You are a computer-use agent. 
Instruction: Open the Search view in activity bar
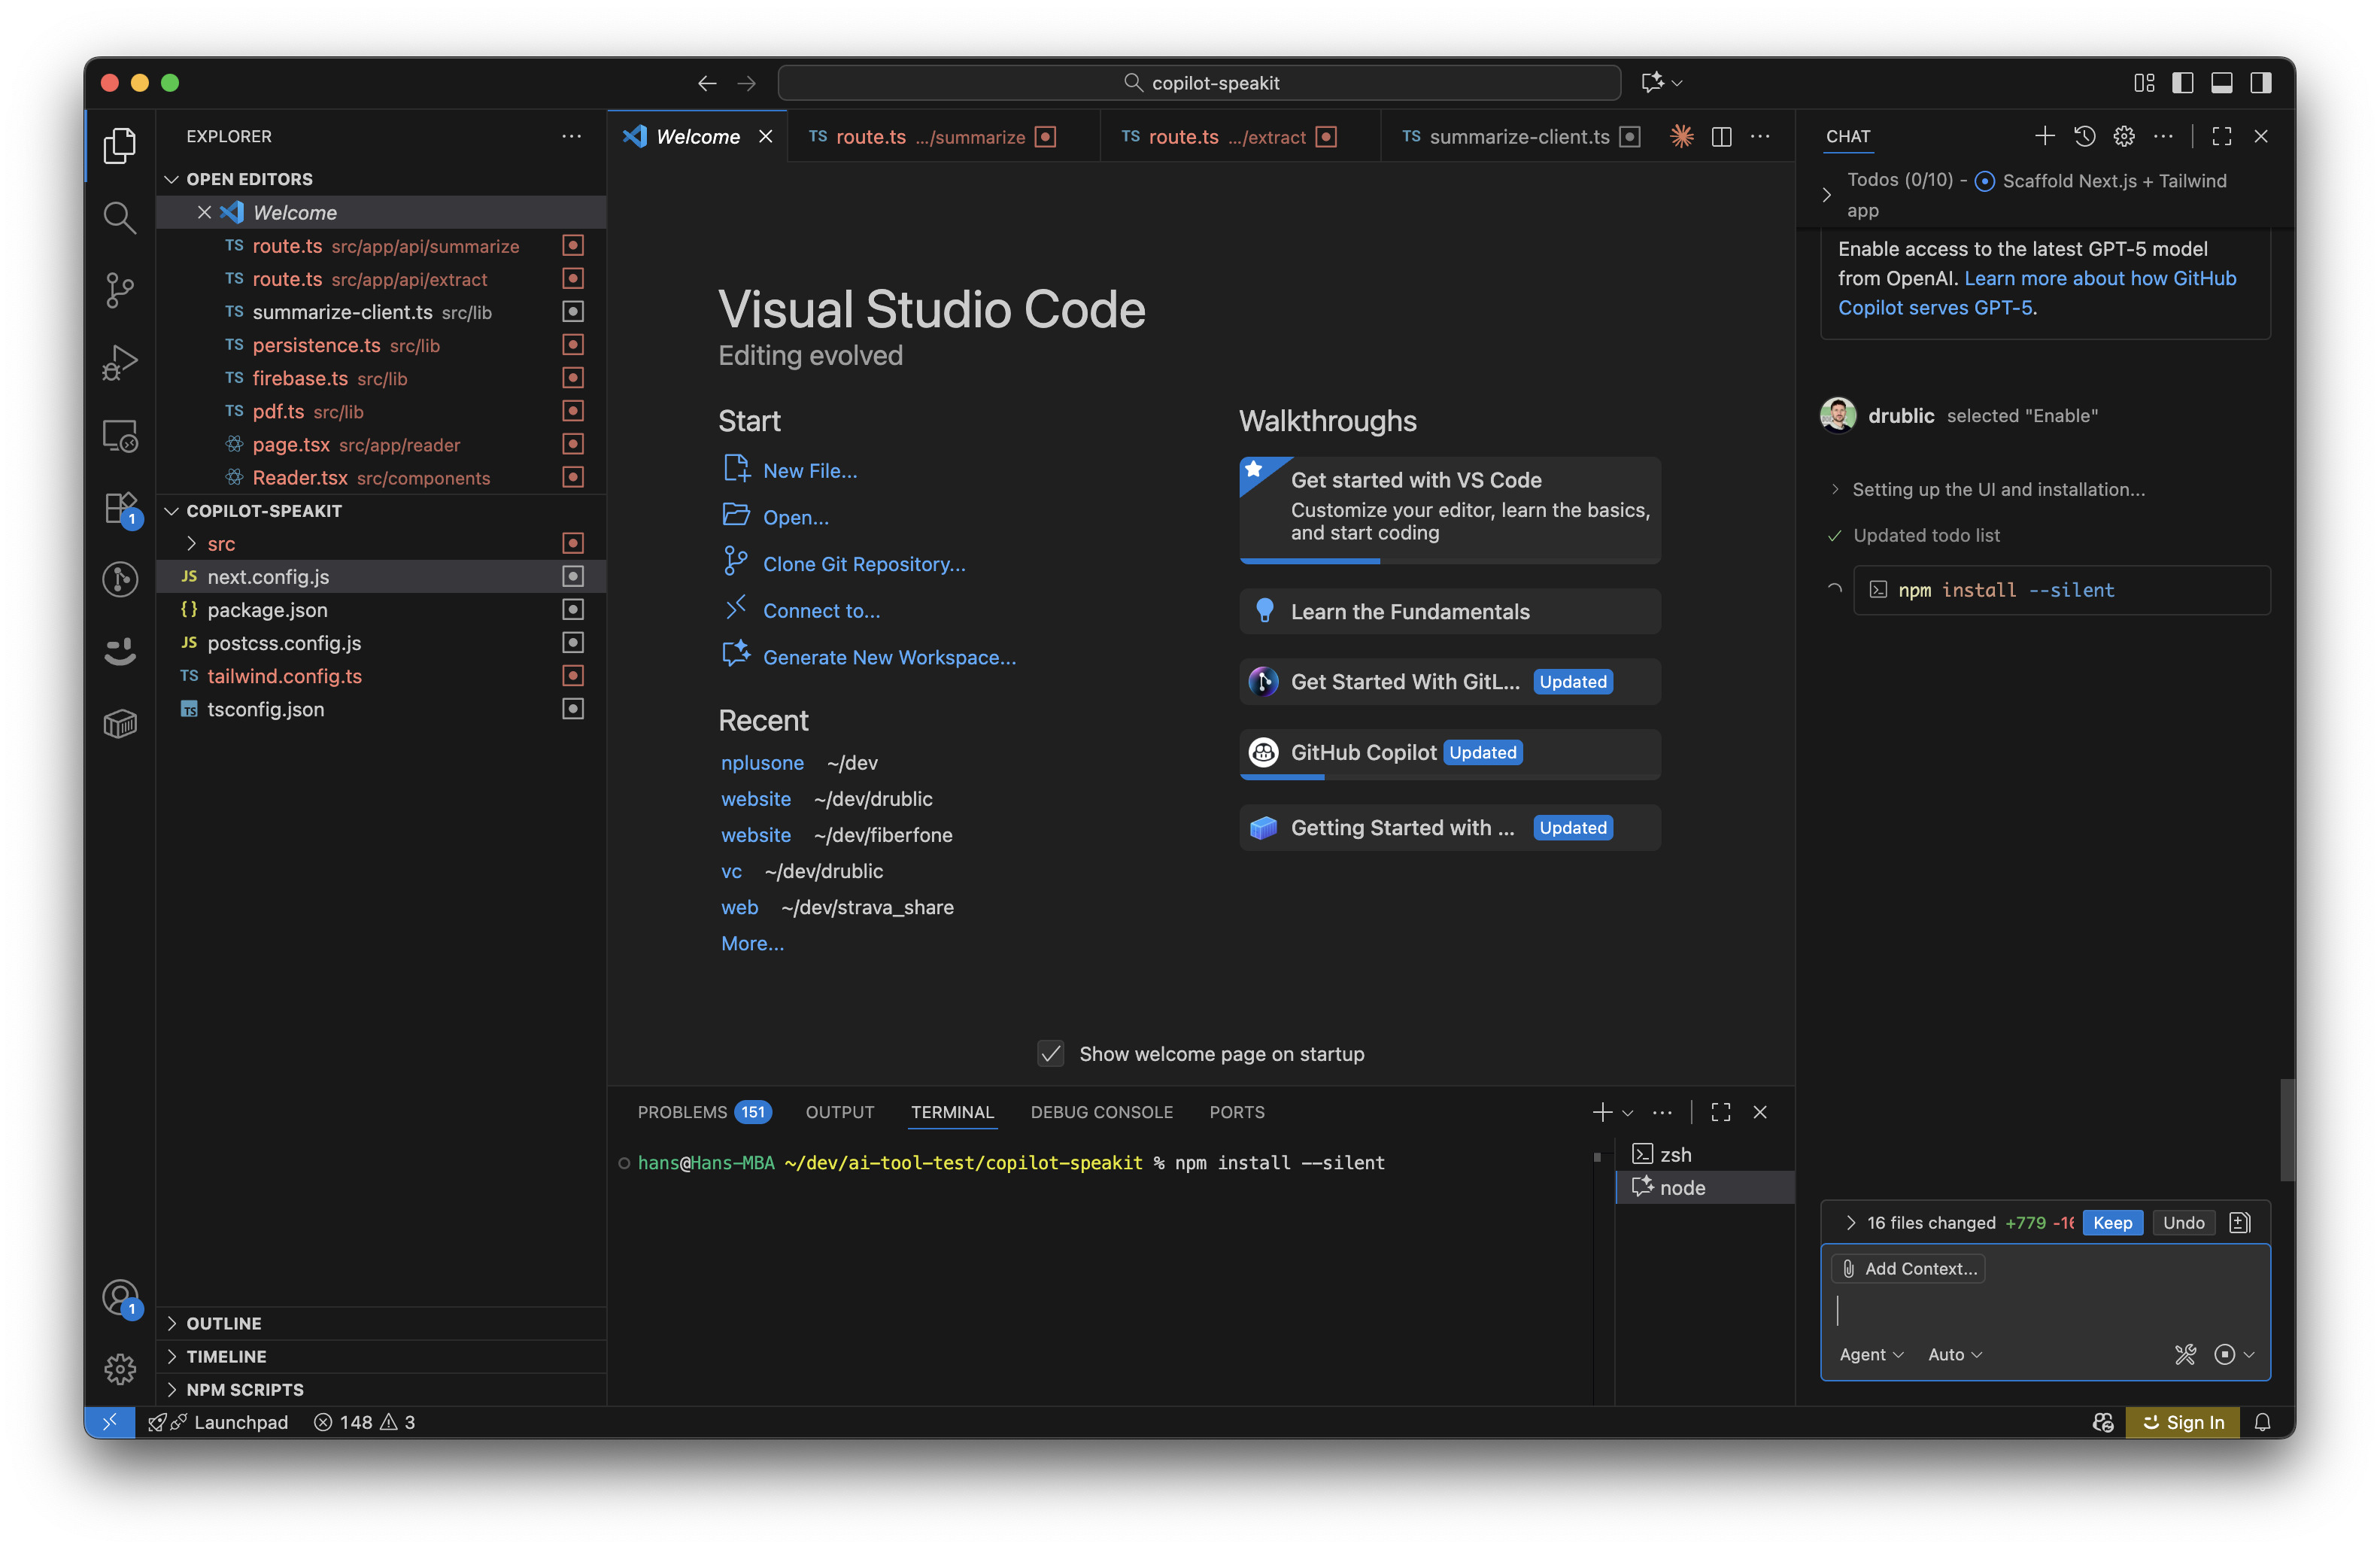[119, 217]
